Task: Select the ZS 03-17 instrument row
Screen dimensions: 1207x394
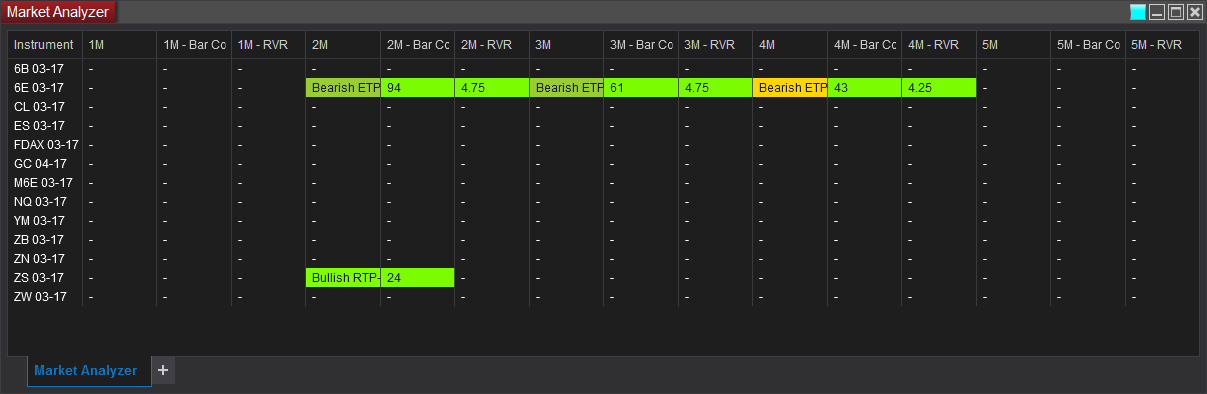Action: tap(603, 277)
